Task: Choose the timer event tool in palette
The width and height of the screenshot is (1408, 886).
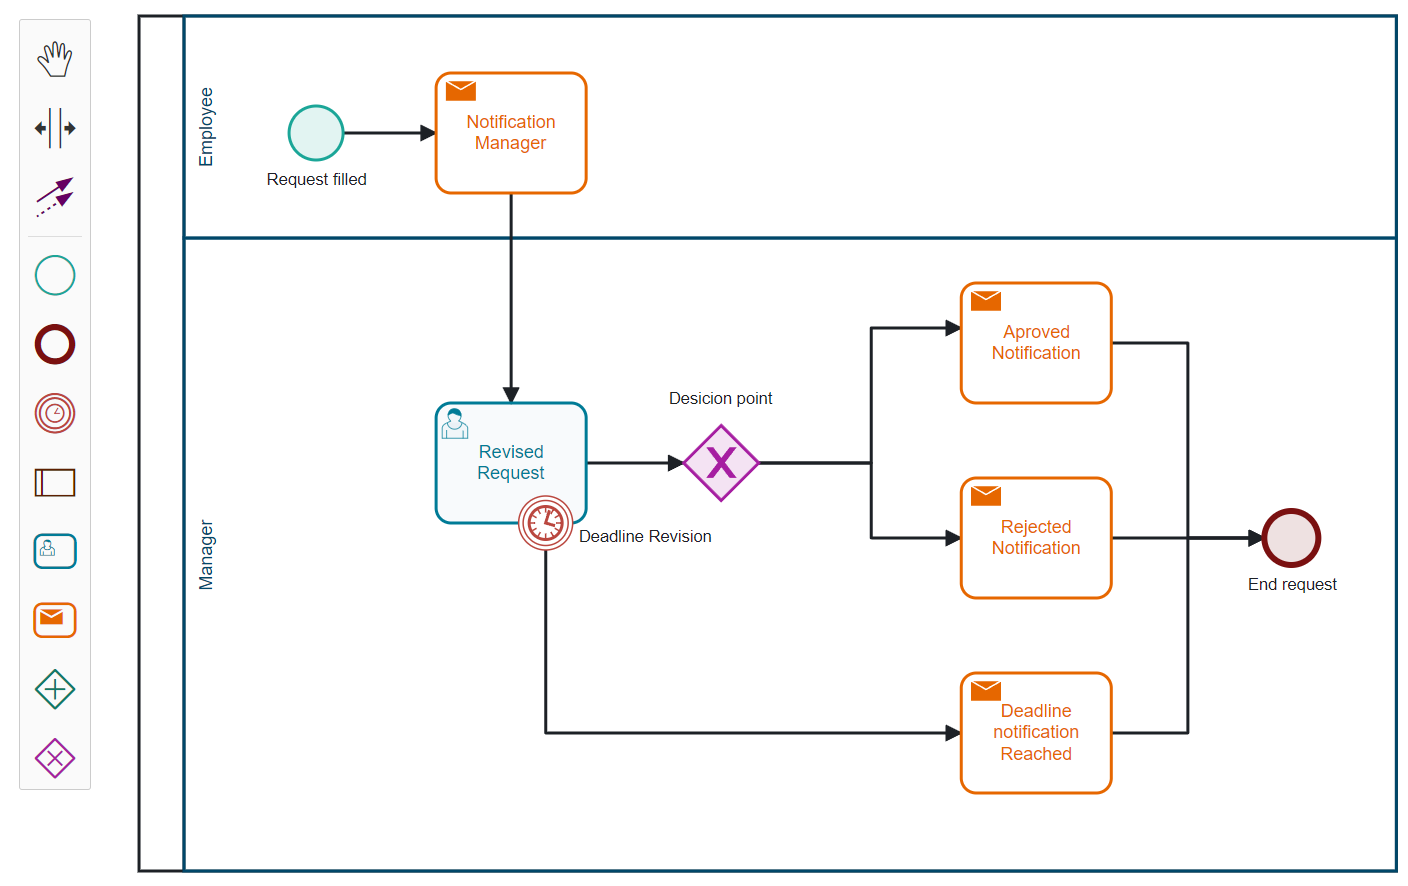Action: [x=55, y=413]
